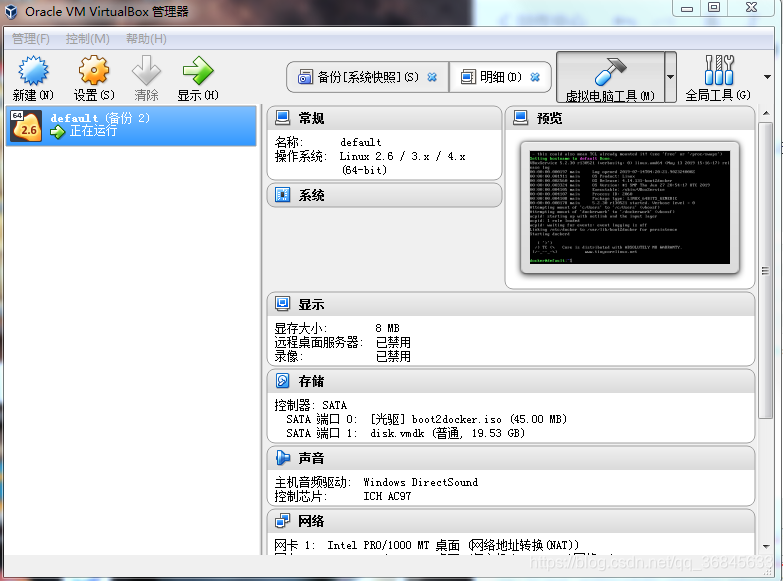This screenshot has width=783, height=581.
Task: Click the boot2docker.iso storage entry
Action: [x=468, y=419]
